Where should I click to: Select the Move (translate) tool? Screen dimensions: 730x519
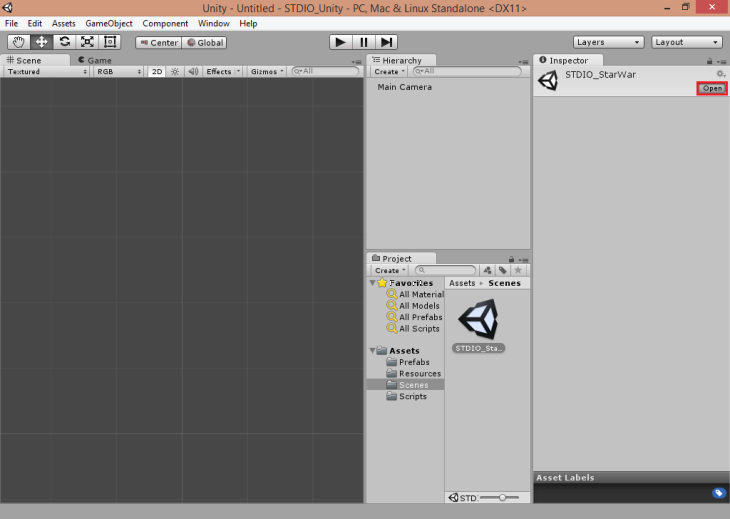pyautogui.click(x=41, y=42)
